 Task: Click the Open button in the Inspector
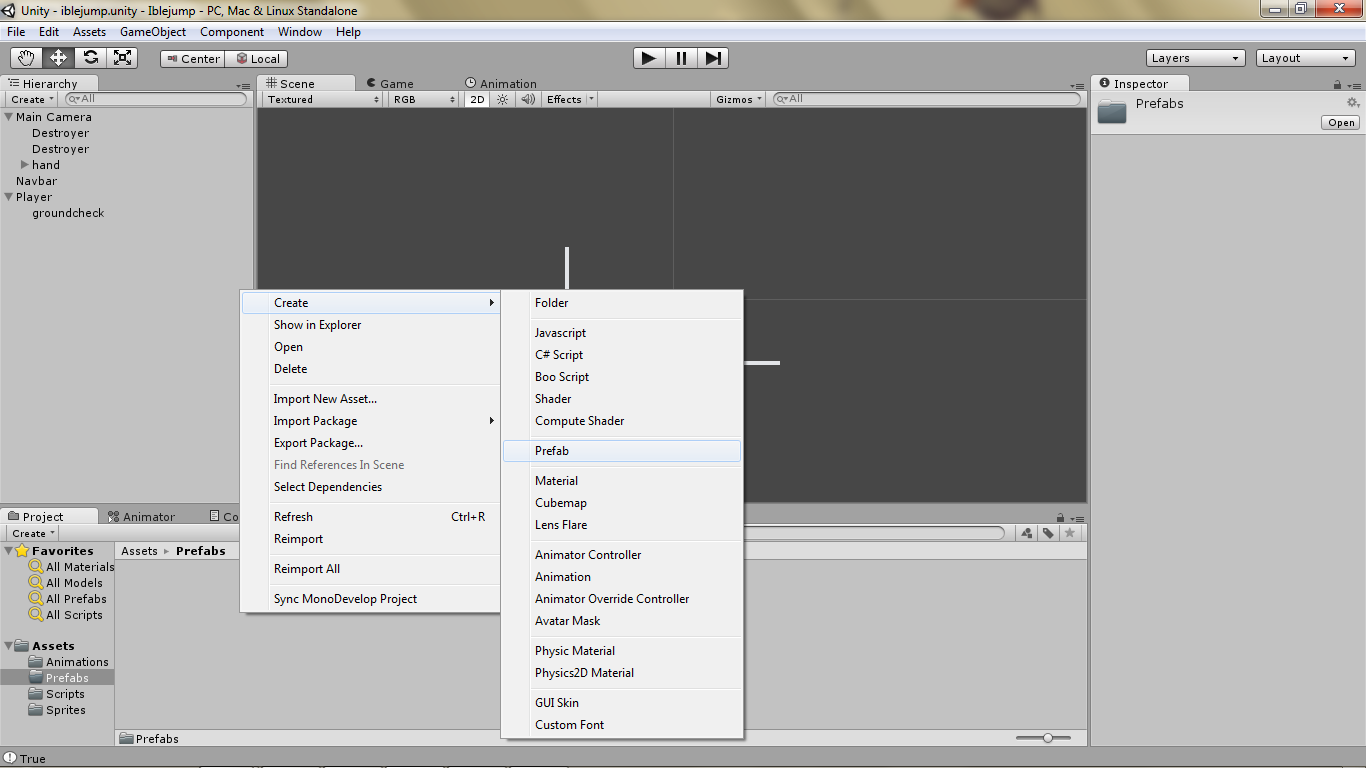(1339, 122)
